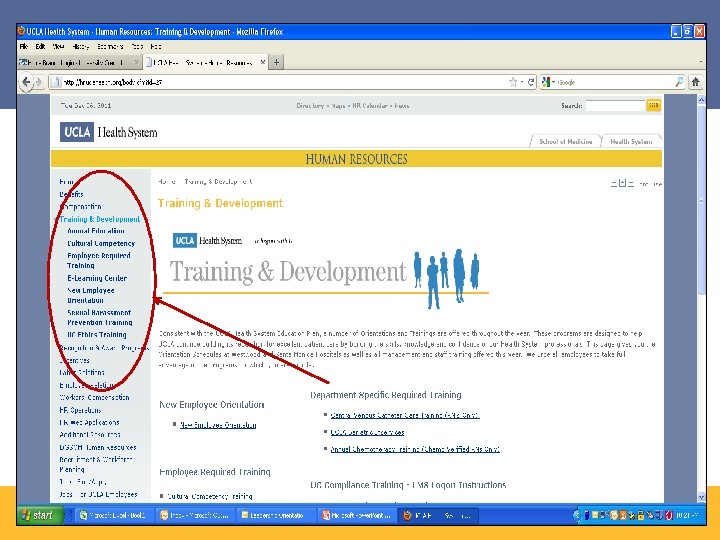Open a new tab with plus button
The image size is (720, 540).
(x=276, y=62)
